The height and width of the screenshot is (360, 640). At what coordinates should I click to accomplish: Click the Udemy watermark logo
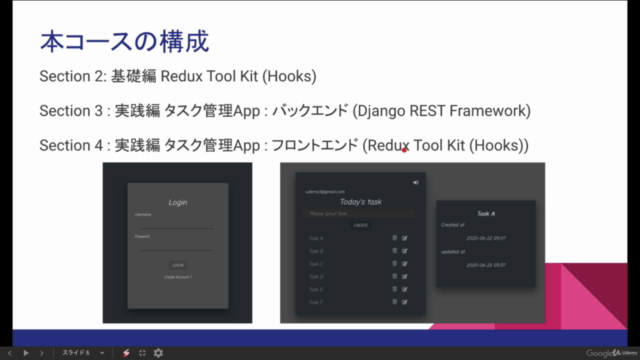625,353
